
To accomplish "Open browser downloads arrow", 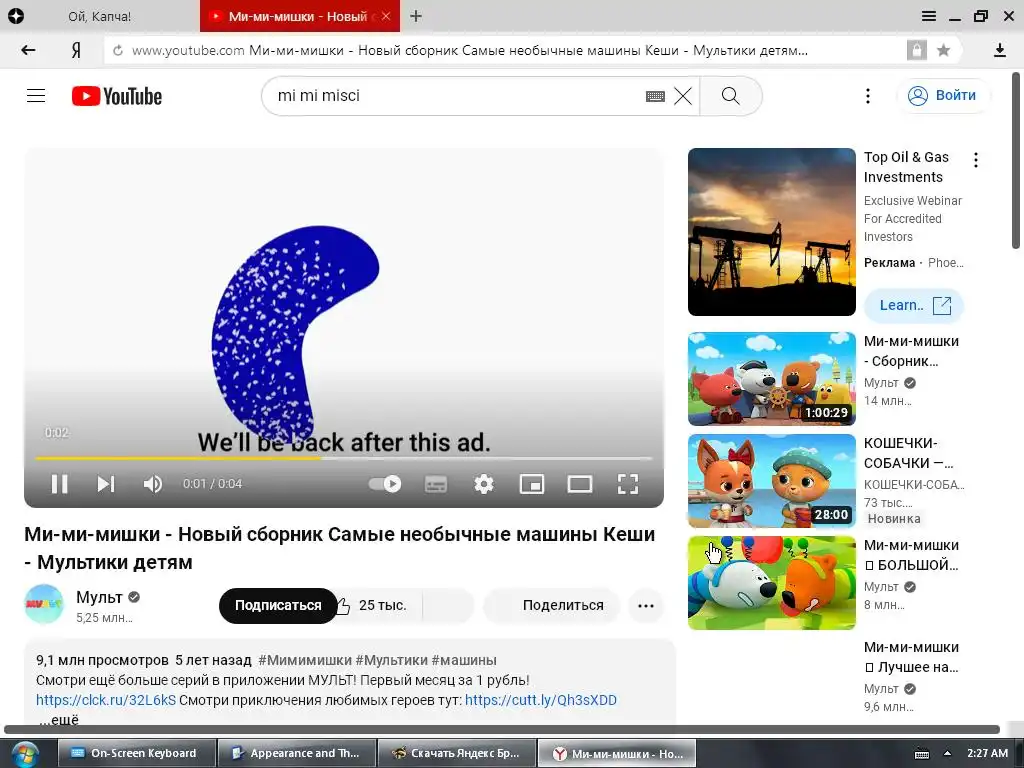I will [999, 50].
